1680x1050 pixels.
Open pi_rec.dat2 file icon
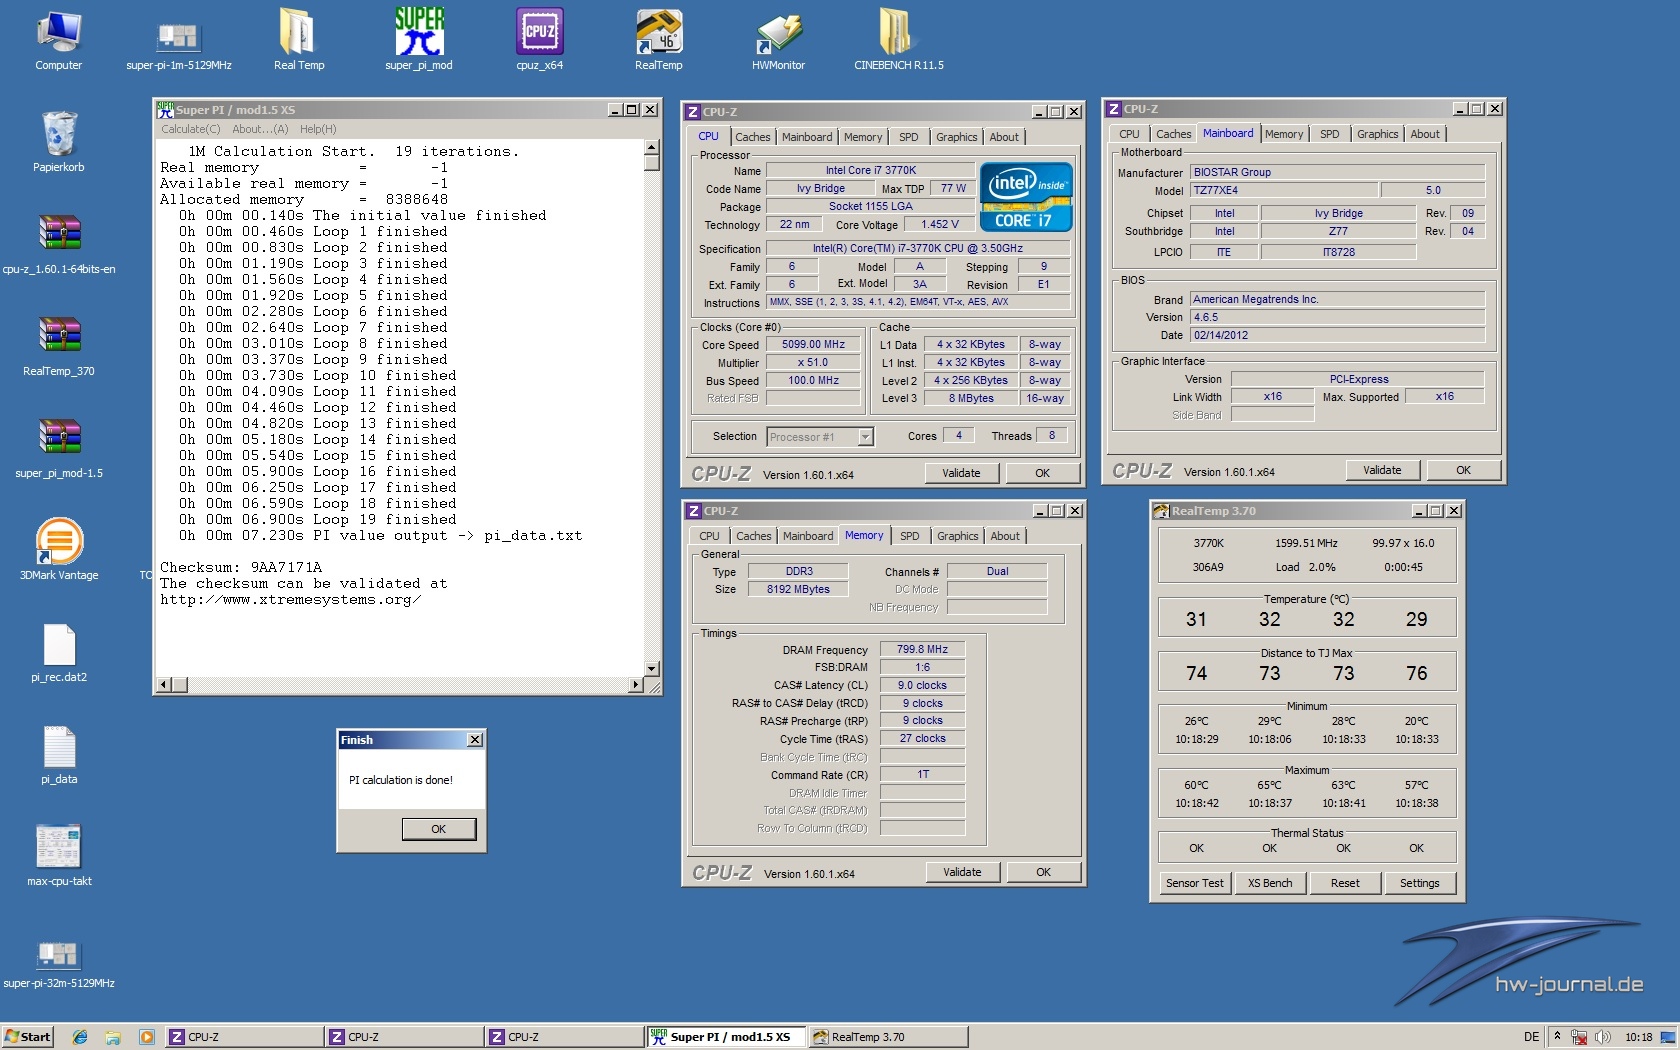(58, 652)
